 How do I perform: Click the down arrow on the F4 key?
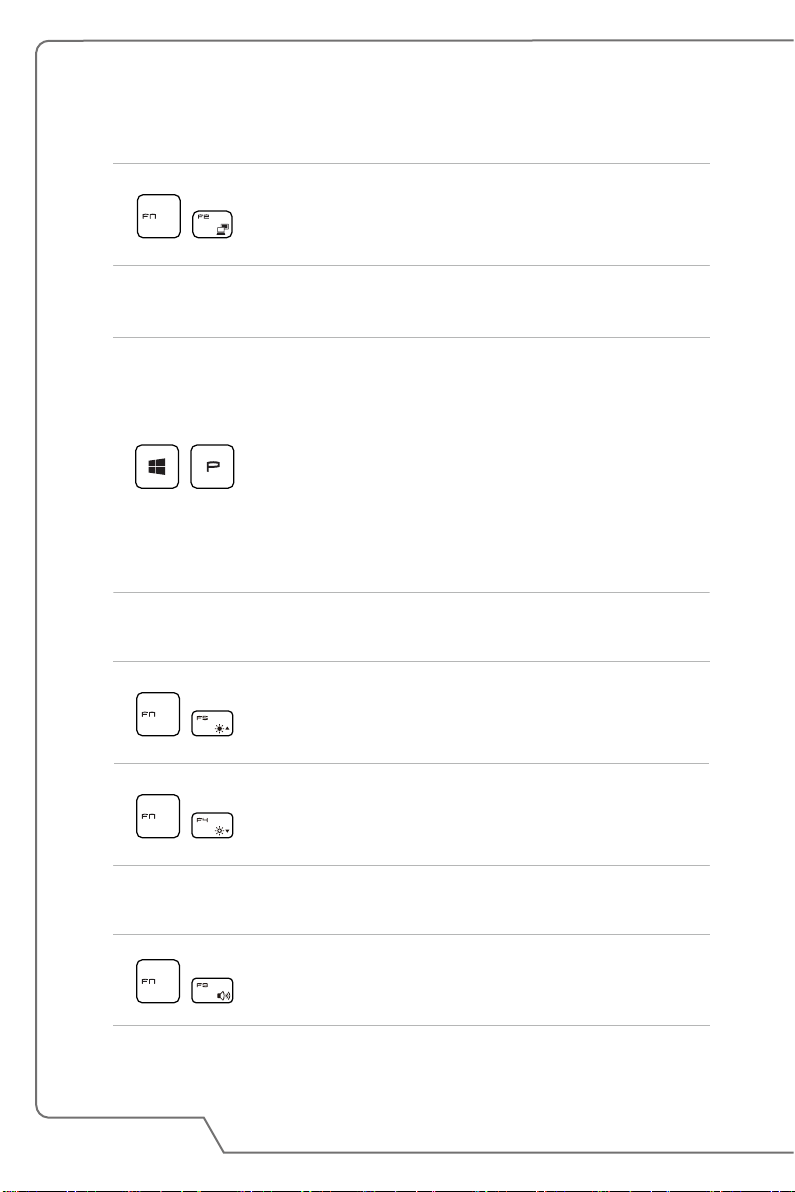click(x=227, y=831)
